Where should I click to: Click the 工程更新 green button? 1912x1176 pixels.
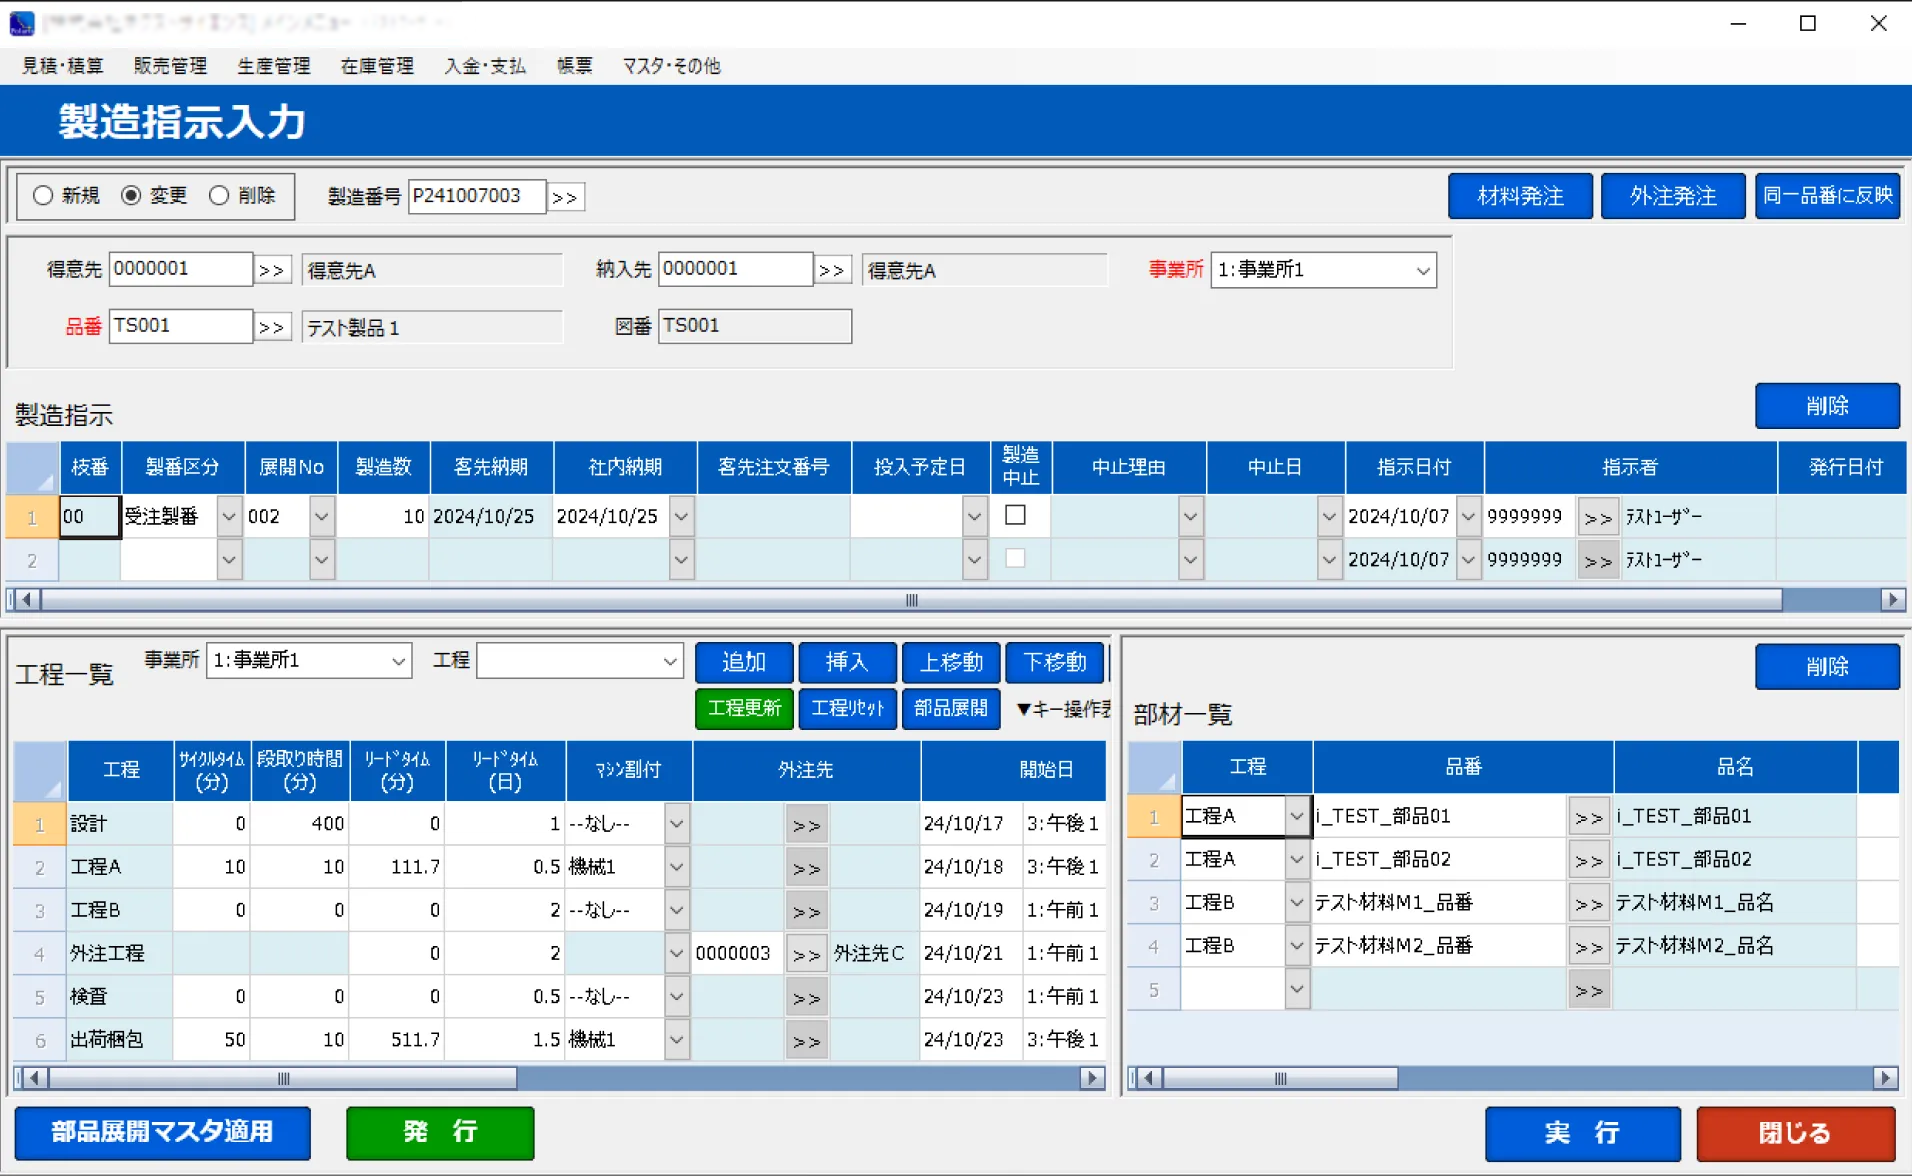pos(744,709)
